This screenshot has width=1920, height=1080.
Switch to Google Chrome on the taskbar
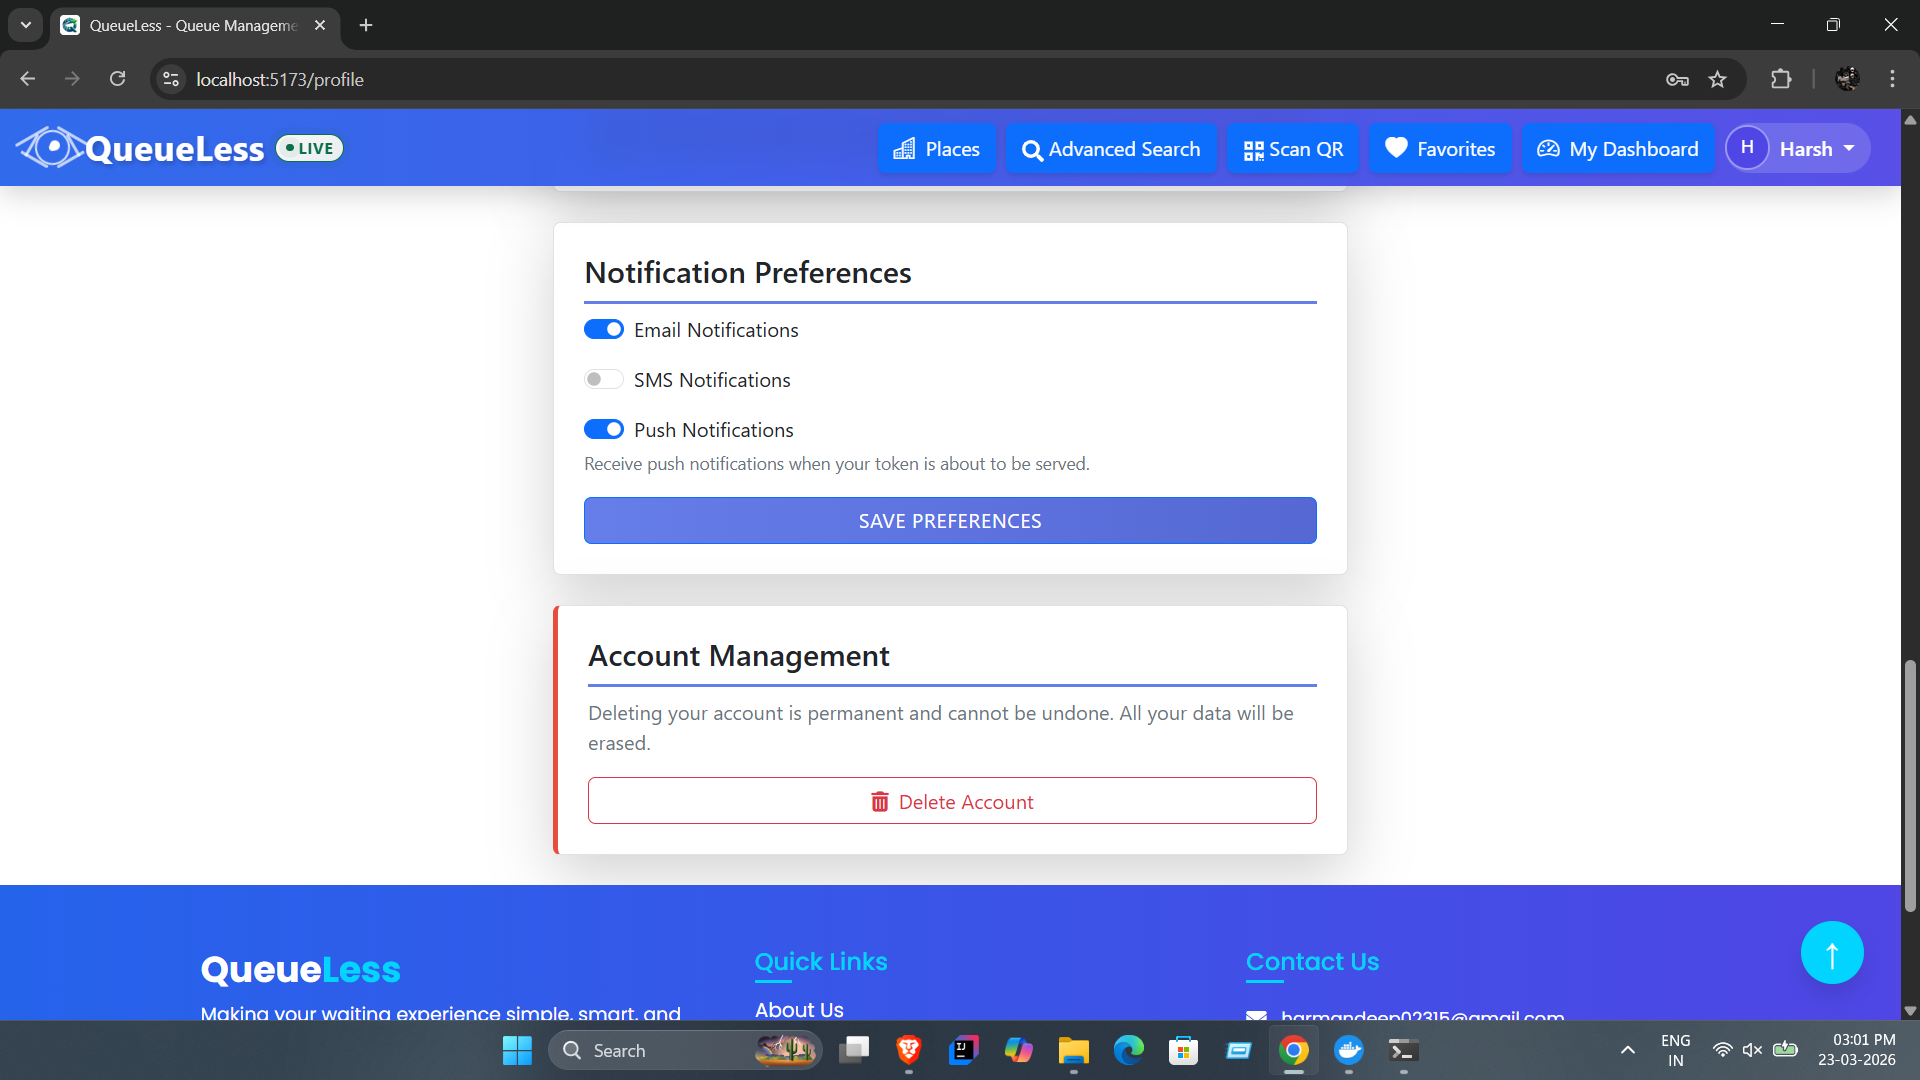point(1293,1050)
